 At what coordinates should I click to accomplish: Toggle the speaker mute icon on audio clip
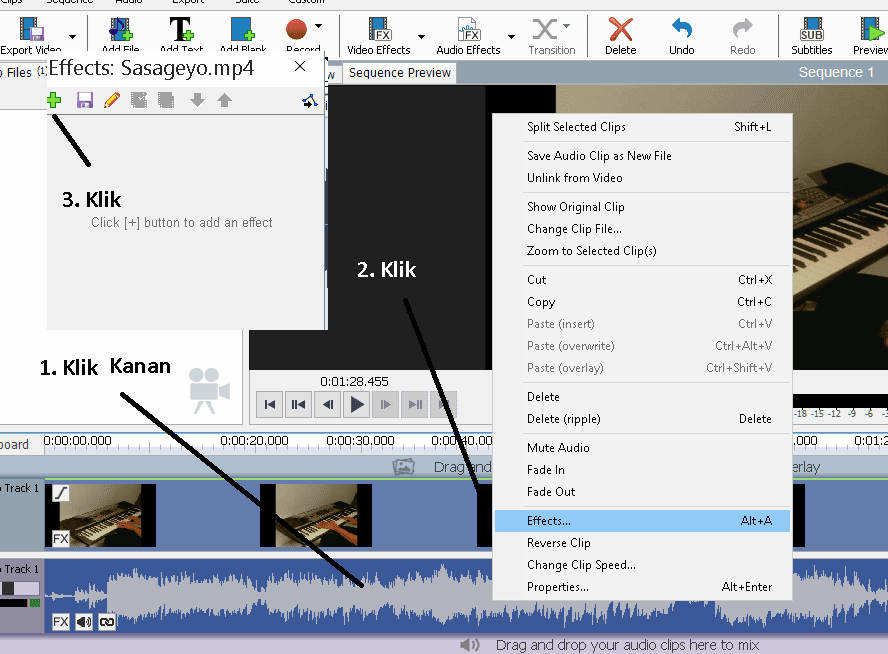pyautogui.click(x=84, y=622)
